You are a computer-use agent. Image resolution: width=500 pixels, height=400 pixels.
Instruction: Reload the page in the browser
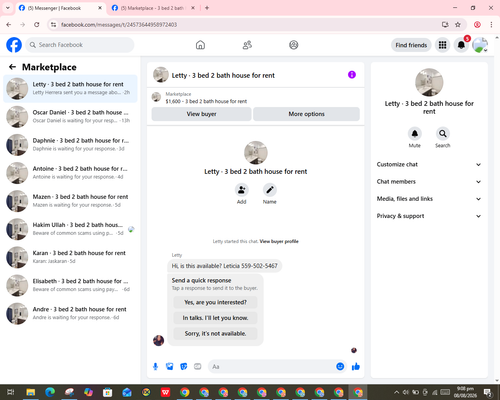(37, 25)
